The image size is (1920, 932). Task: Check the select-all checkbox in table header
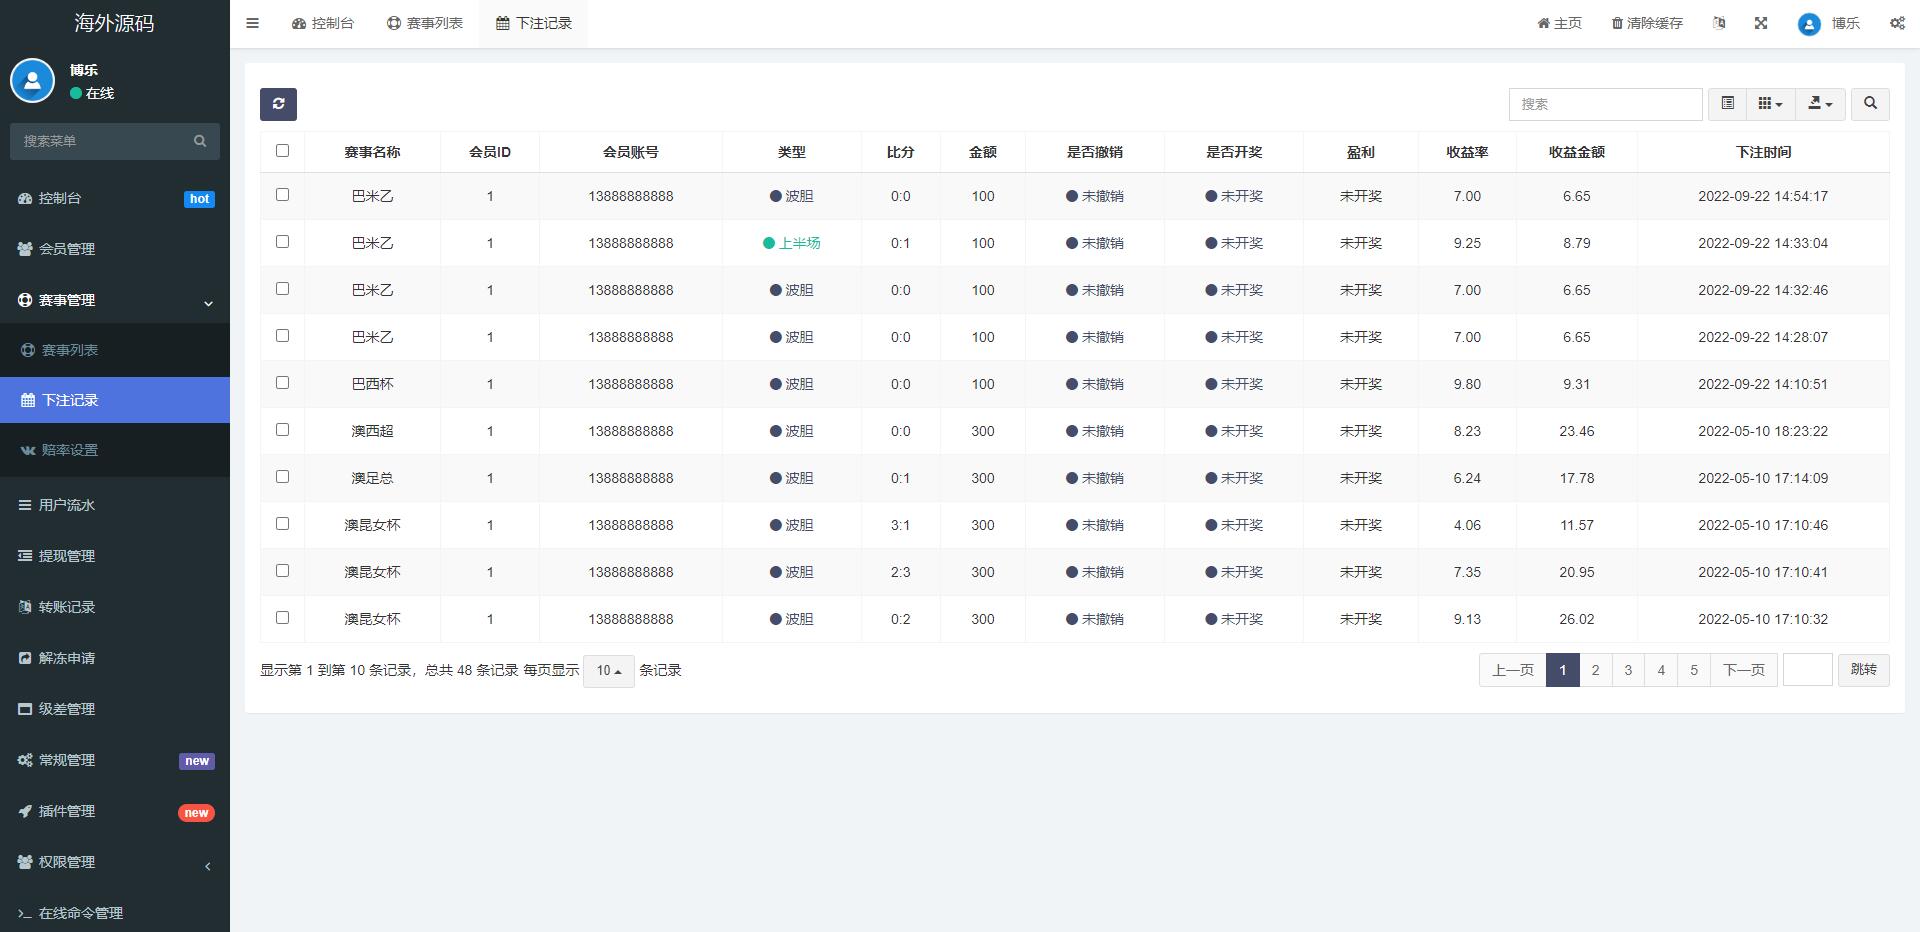point(282,151)
